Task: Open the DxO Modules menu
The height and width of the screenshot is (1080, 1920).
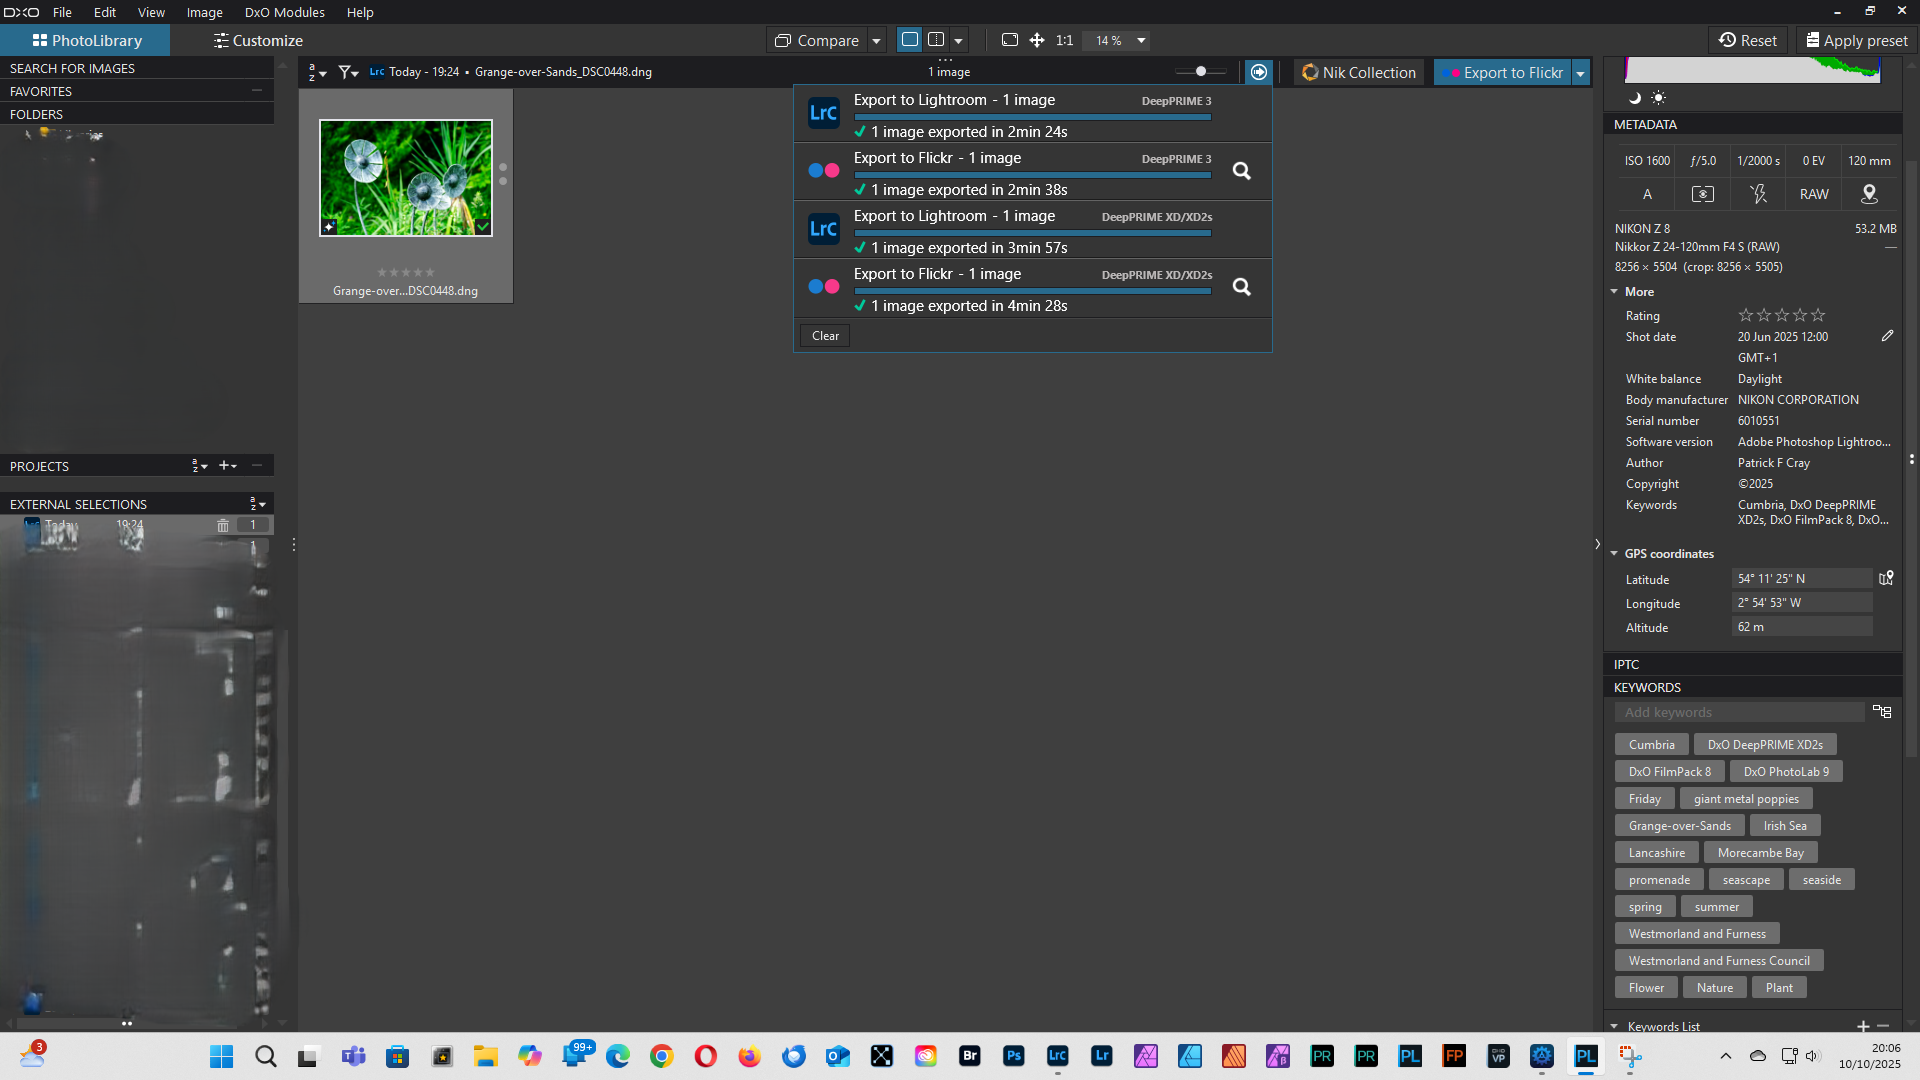Action: coord(284,12)
